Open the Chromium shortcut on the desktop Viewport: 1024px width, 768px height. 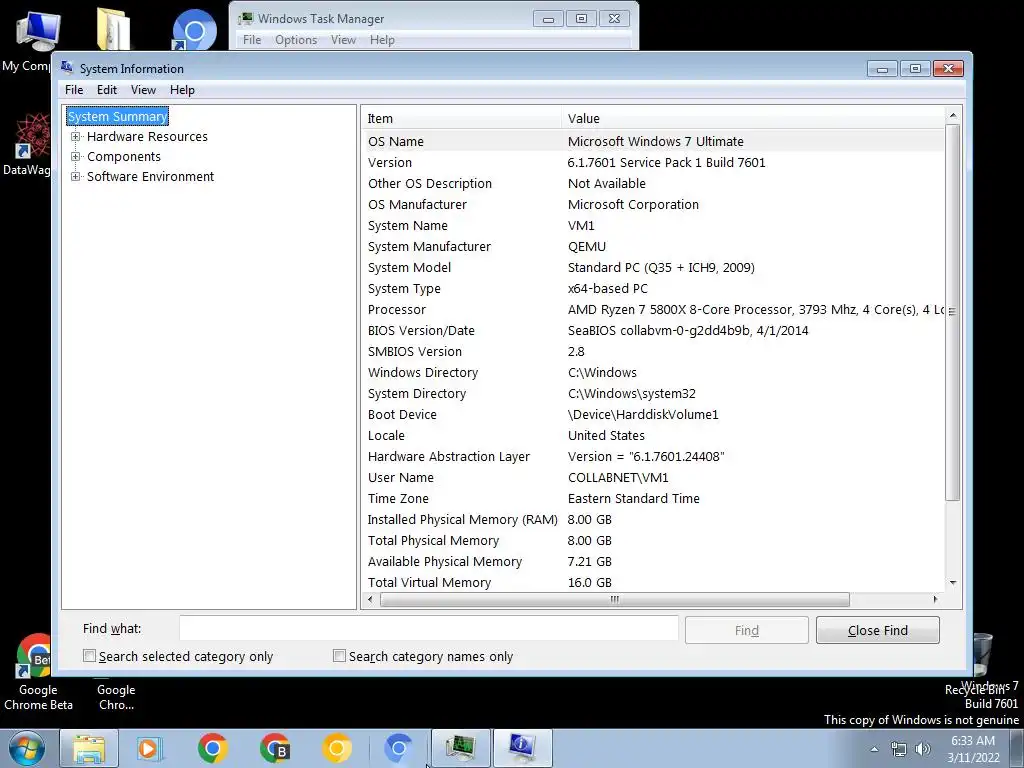point(194,30)
